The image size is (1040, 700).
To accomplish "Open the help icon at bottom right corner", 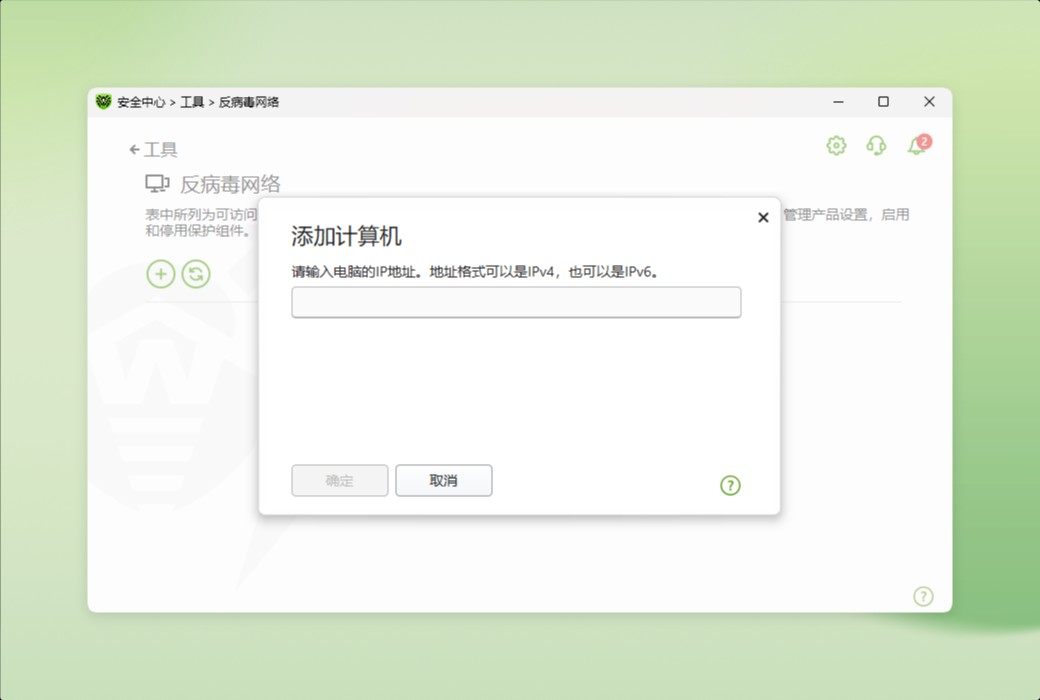I will 923,596.
